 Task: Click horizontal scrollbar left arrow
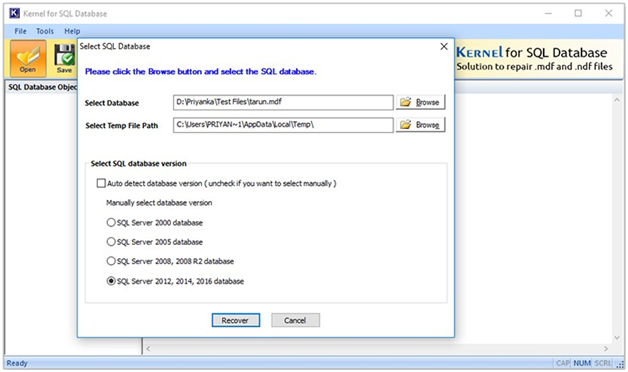[x=148, y=349]
